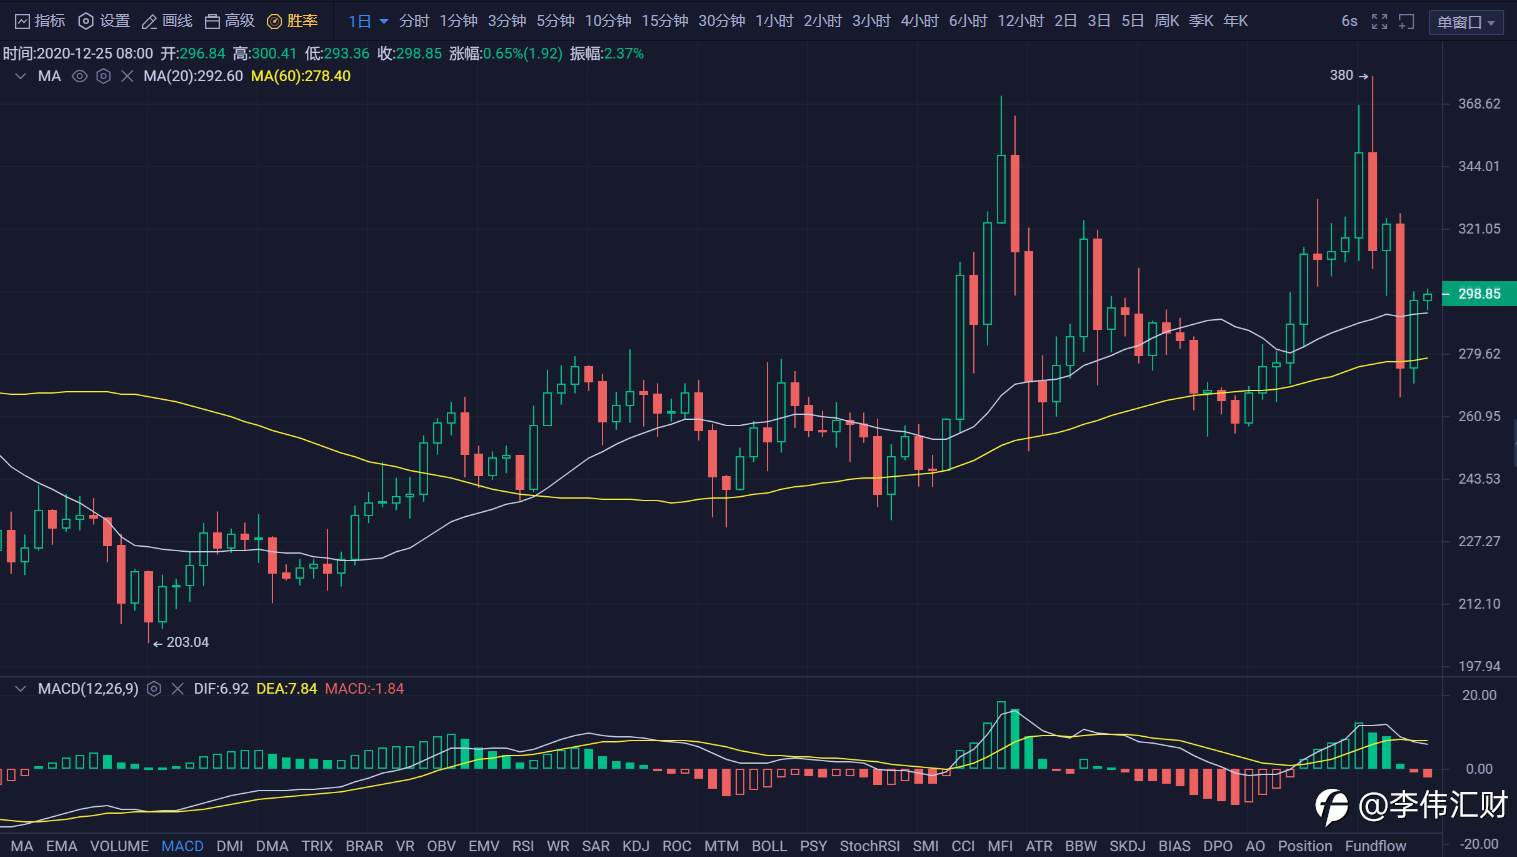Select the 30分钟 timeframe
Image resolution: width=1517 pixels, height=857 pixels.
722,21
